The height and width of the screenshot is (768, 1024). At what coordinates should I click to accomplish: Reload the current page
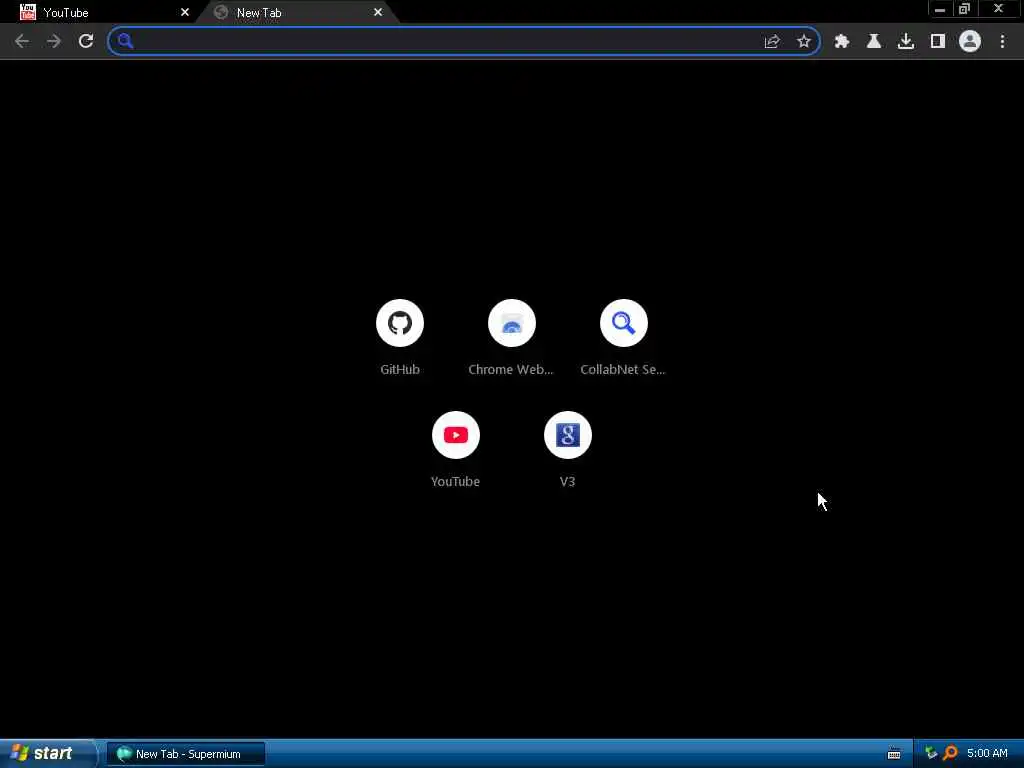[x=86, y=41]
